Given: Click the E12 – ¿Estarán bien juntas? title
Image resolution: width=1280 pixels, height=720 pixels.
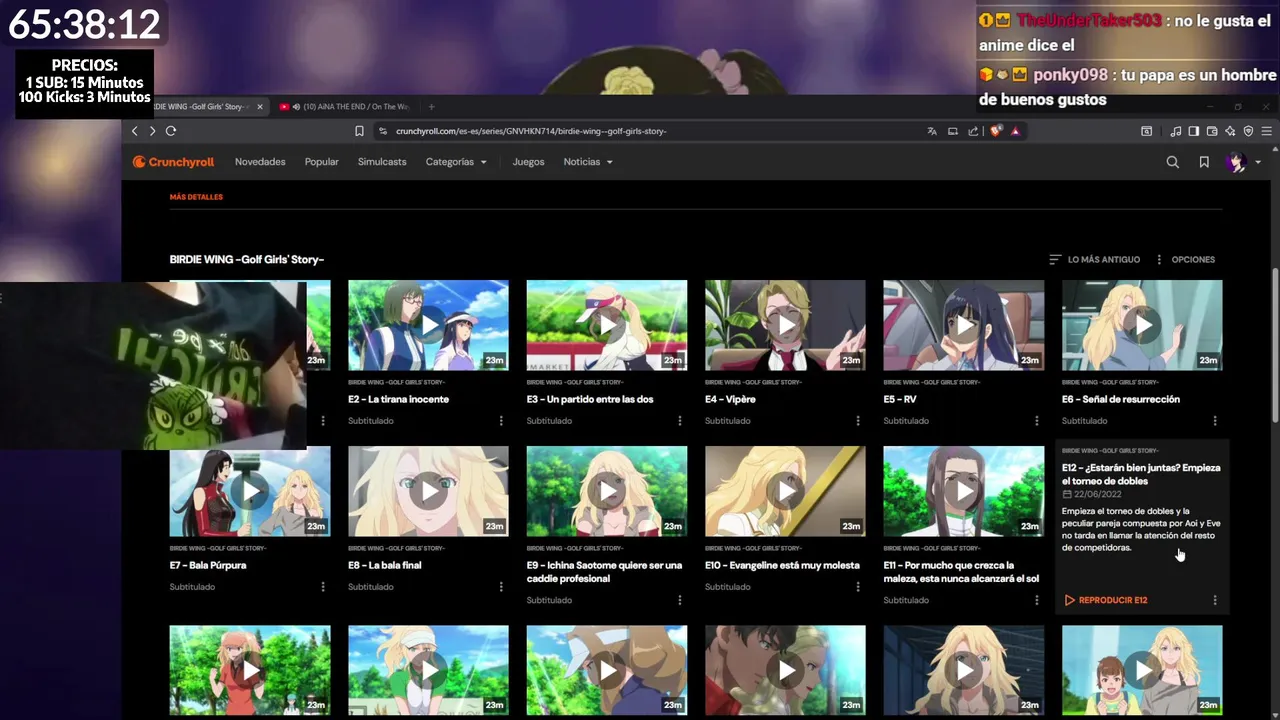Looking at the screenshot, I should 1141,474.
